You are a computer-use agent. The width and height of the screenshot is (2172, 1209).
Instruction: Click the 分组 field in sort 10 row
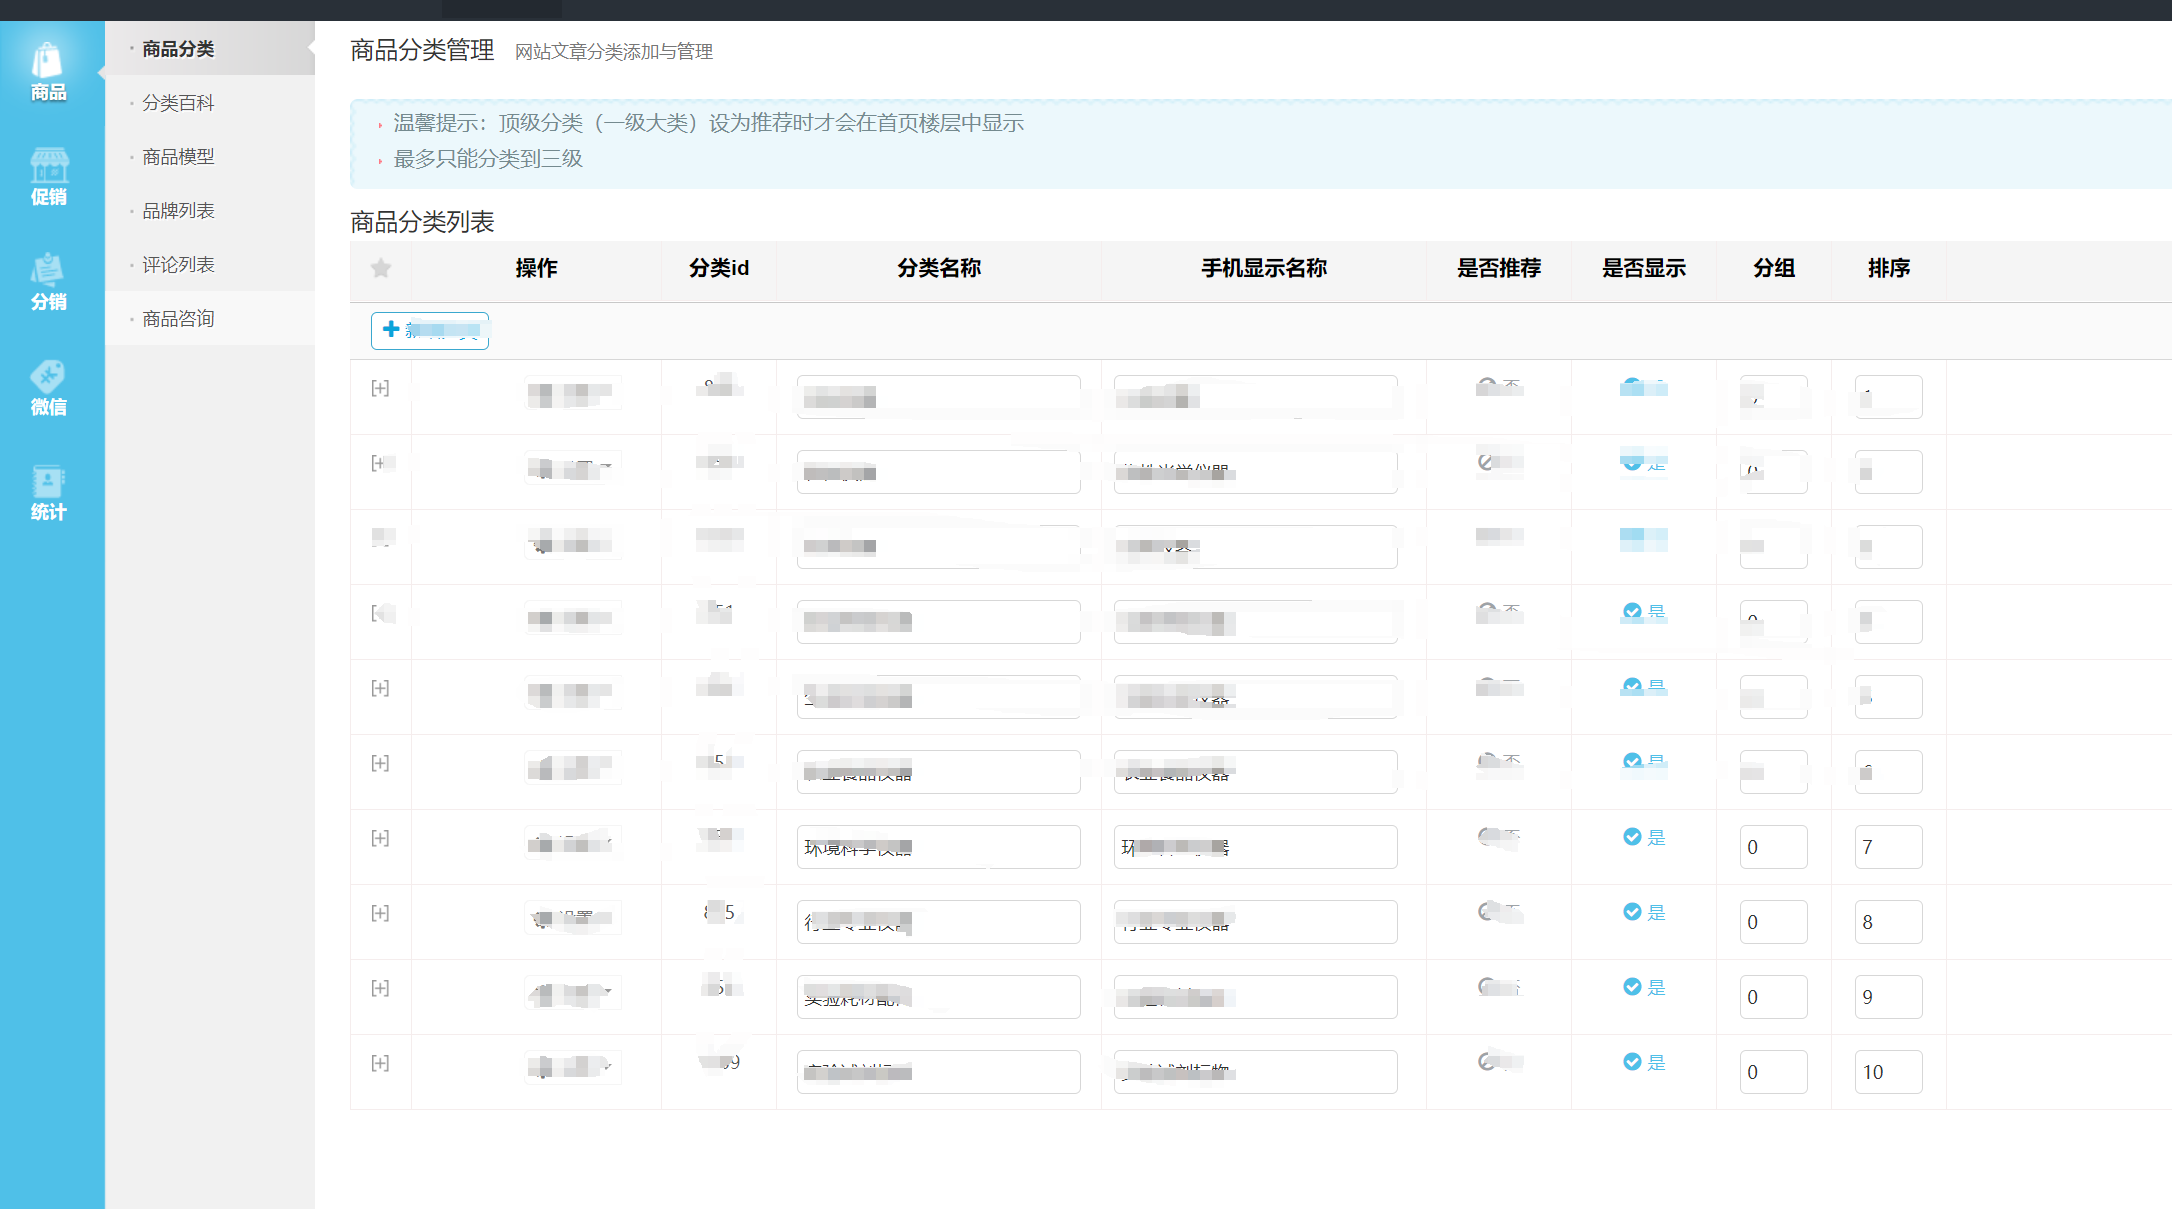[1773, 1072]
